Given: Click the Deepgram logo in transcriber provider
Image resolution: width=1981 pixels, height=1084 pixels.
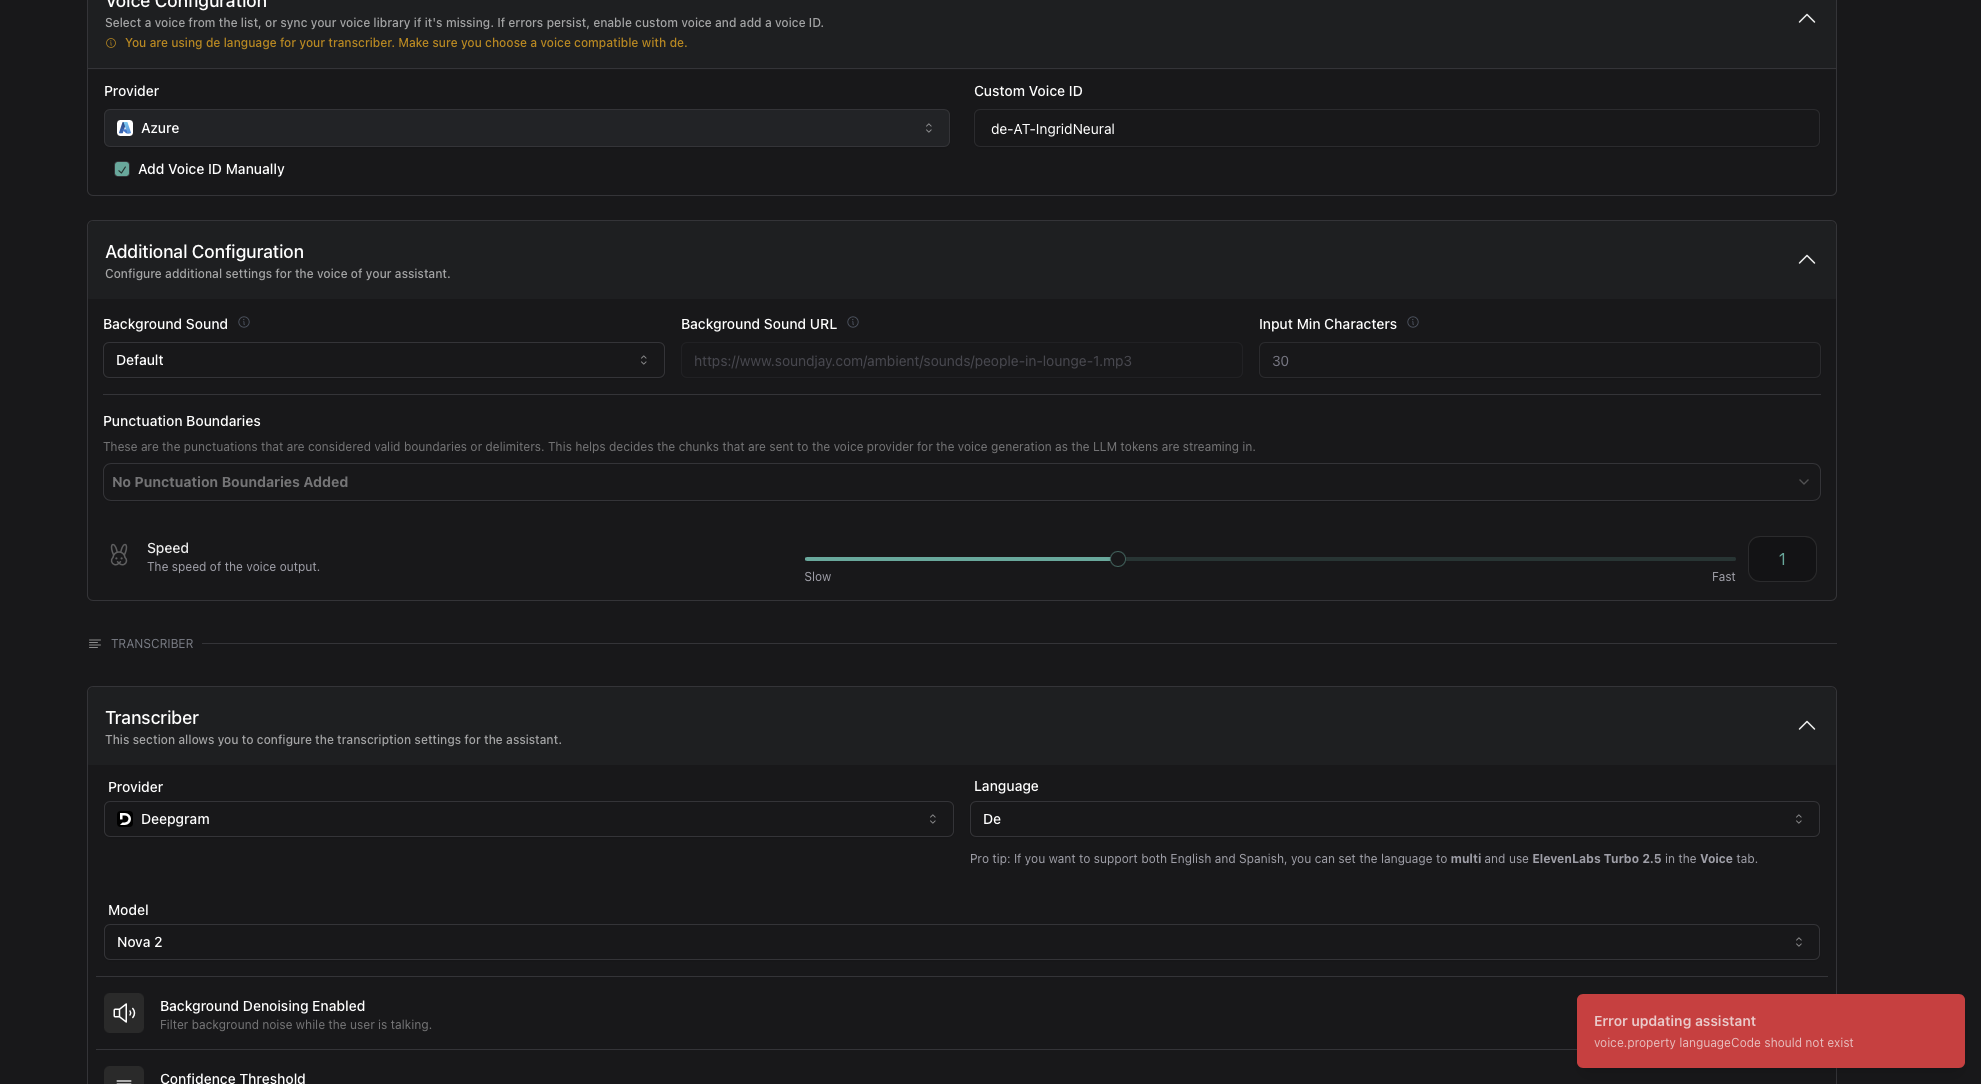Looking at the screenshot, I should (125, 819).
